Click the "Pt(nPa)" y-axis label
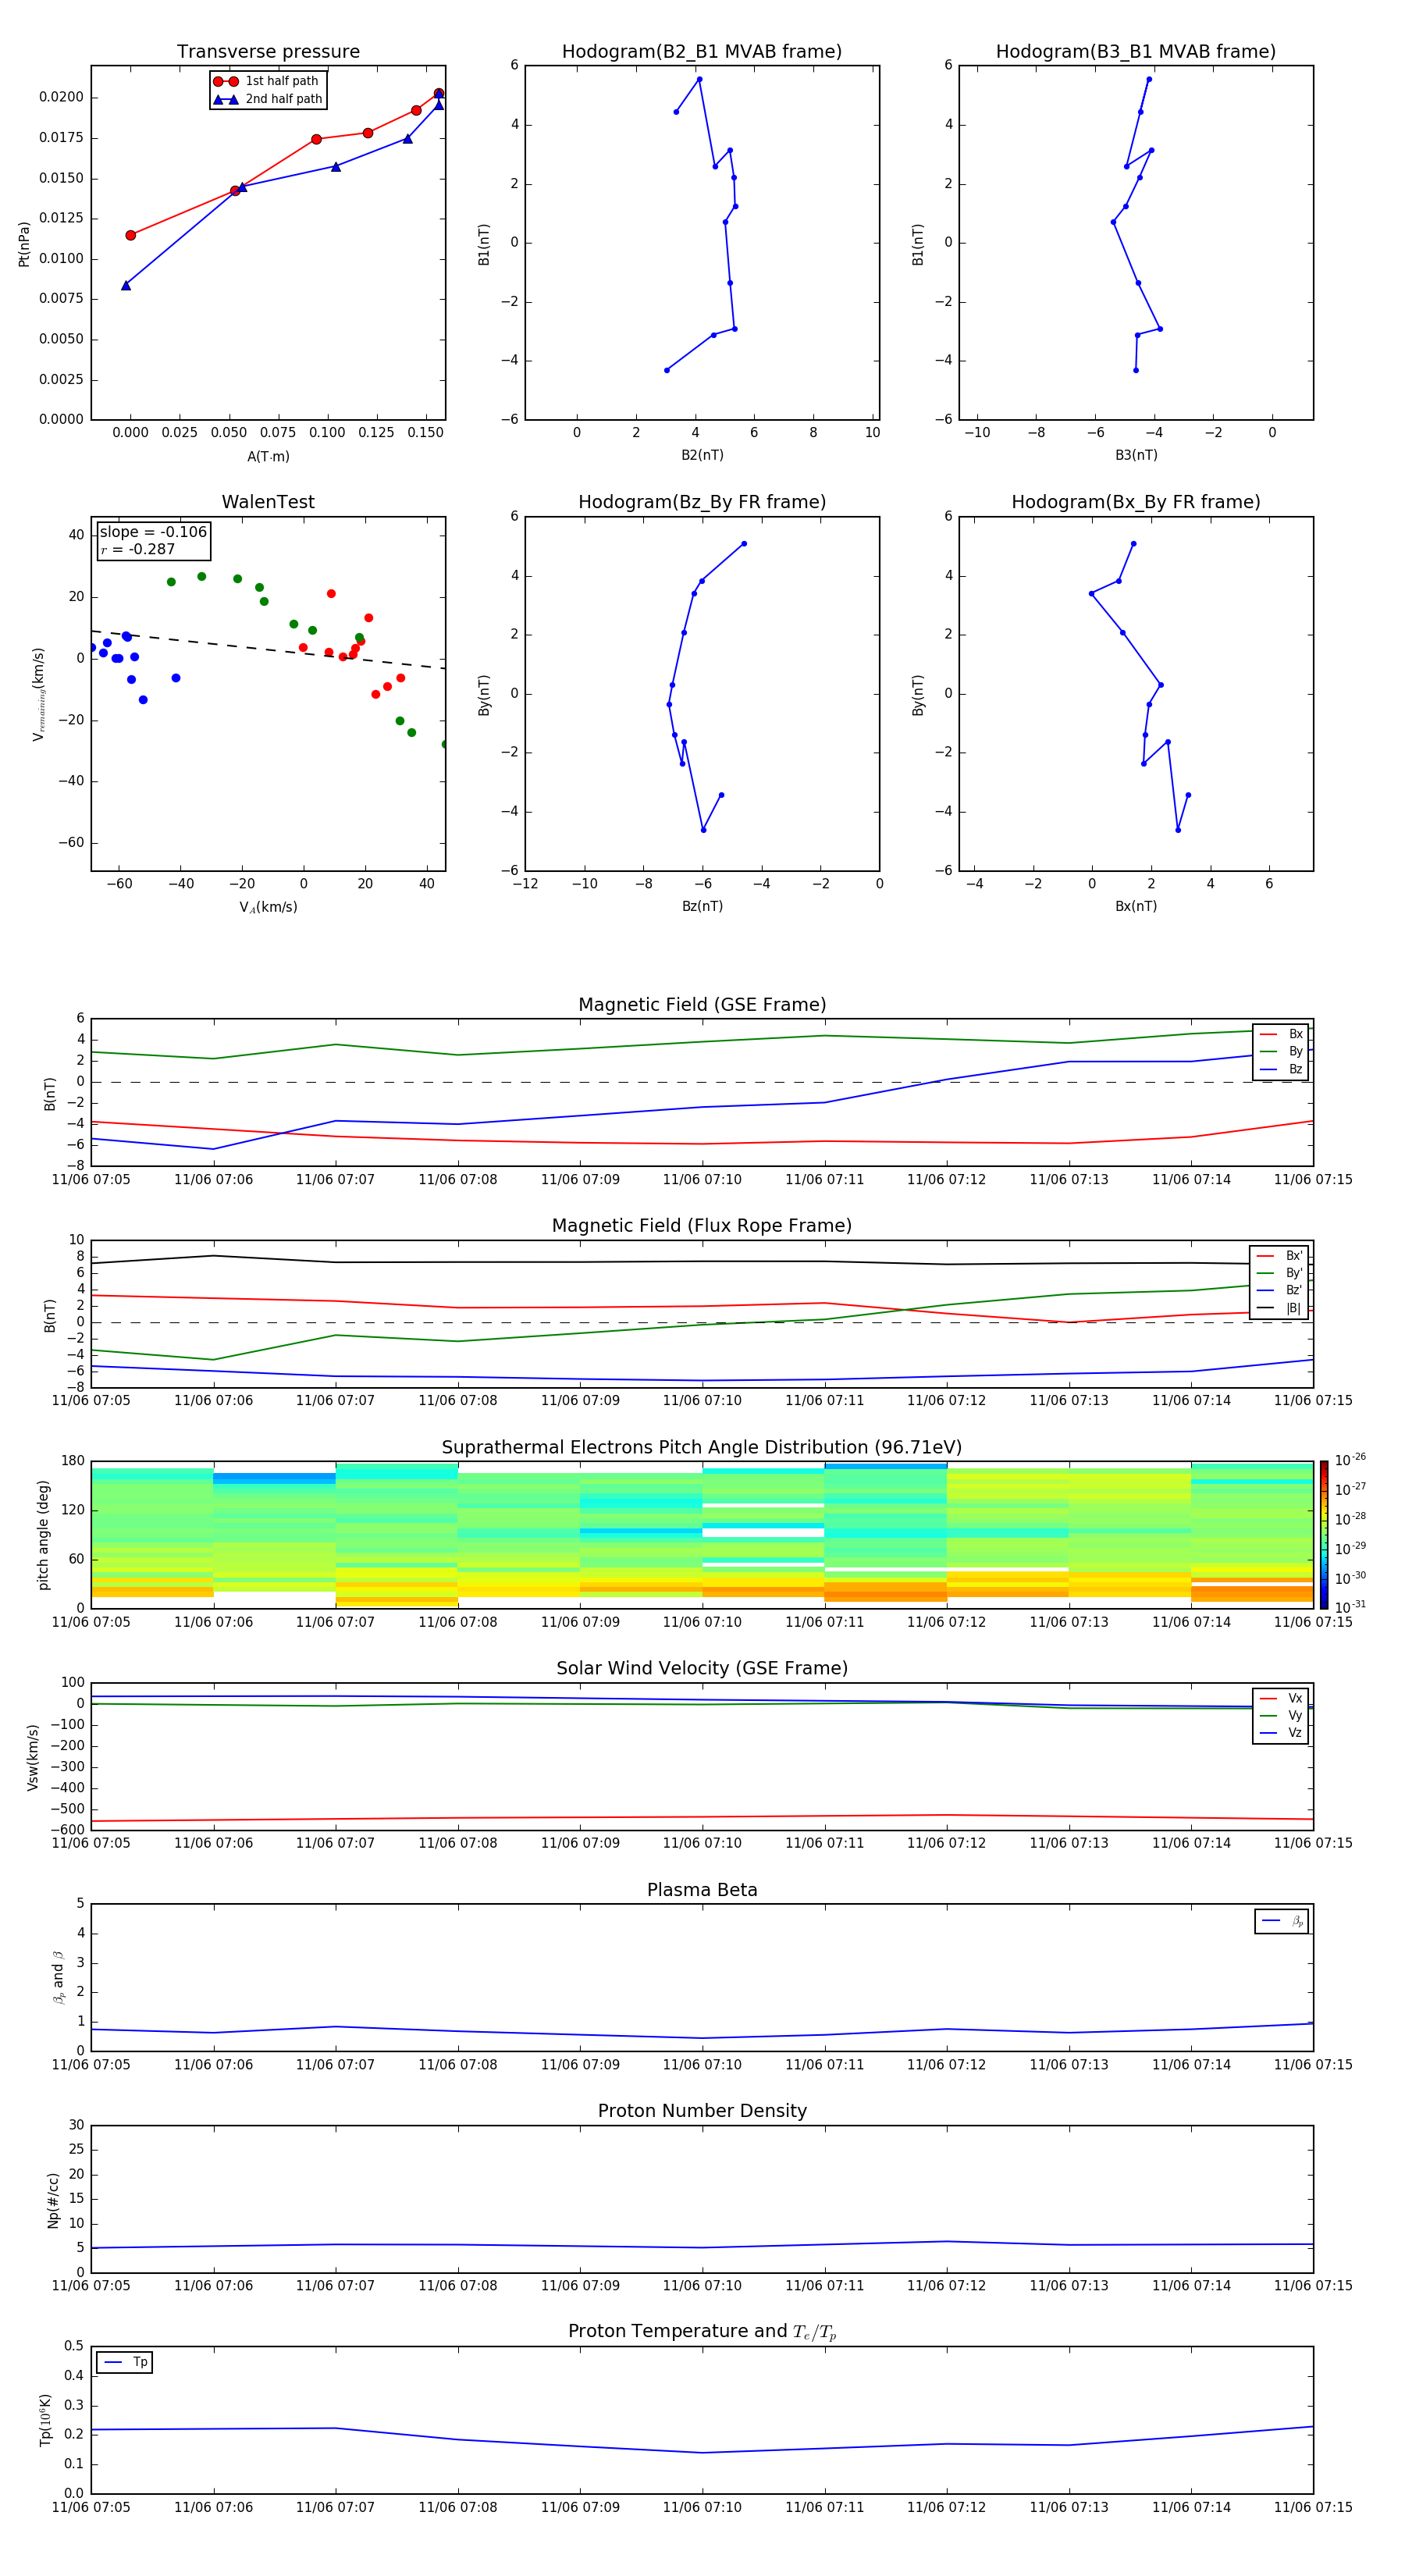The width and height of the screenshot is (1405, 2576). click(24, 243)
